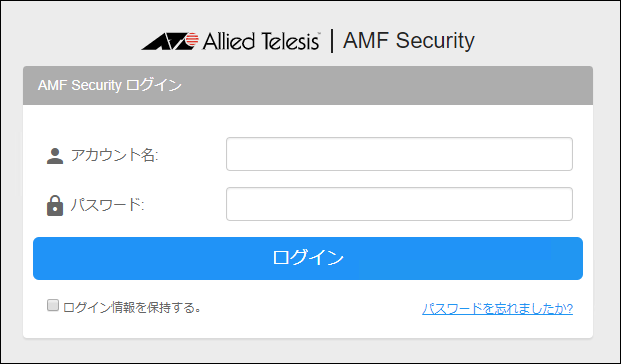Click the padlock icon beside パスワード
Viewport: 621px width, 364px height.
55,205
